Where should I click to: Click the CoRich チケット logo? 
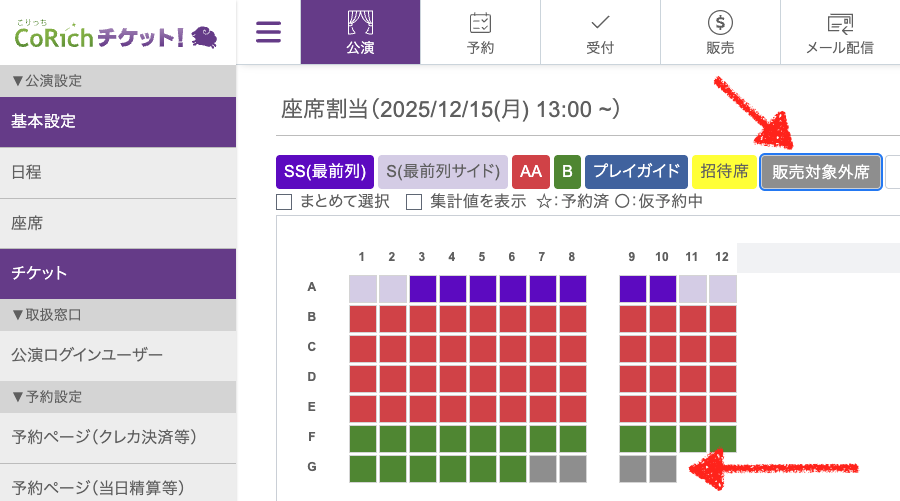pos(113,35)
